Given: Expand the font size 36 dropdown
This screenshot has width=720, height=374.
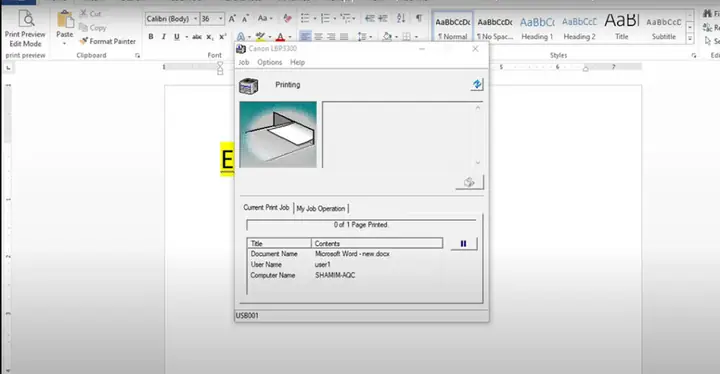Looking at the screenshot, I should 220,19.
